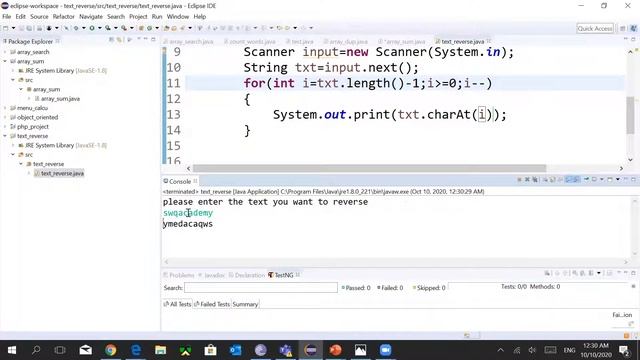Image resolution: width=640 pixels, height=360 pixels.
Task: Open the Refactor menu
Action: (64, 17)
